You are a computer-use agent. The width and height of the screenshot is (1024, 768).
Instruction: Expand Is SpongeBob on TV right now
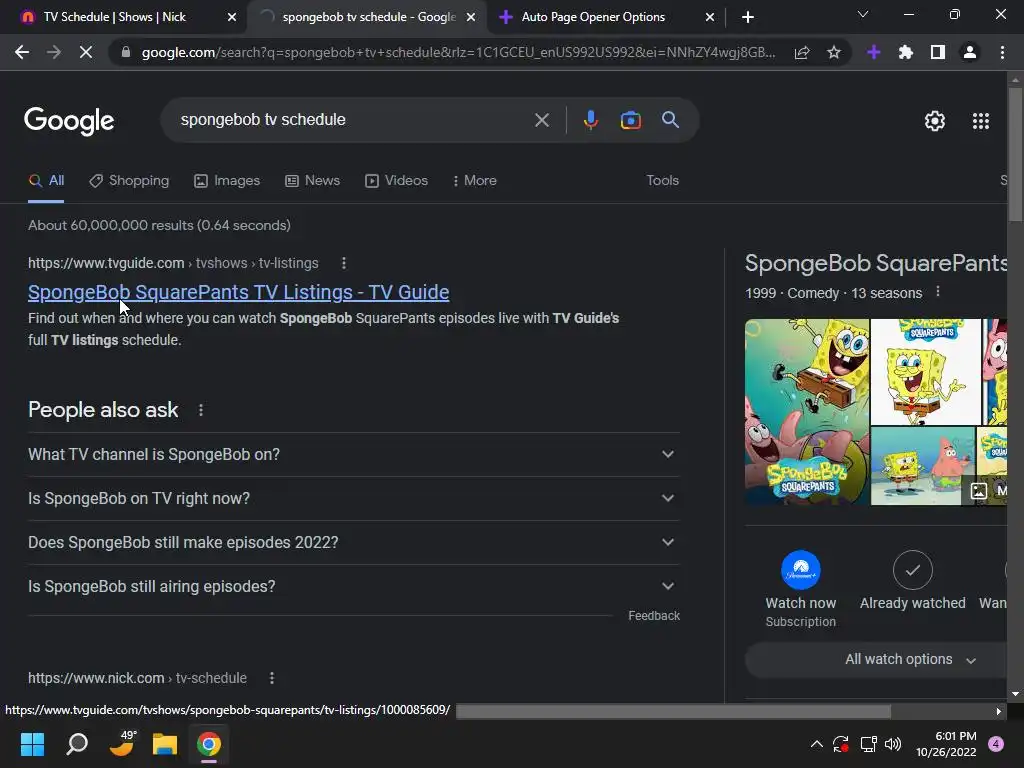[353, 498]
